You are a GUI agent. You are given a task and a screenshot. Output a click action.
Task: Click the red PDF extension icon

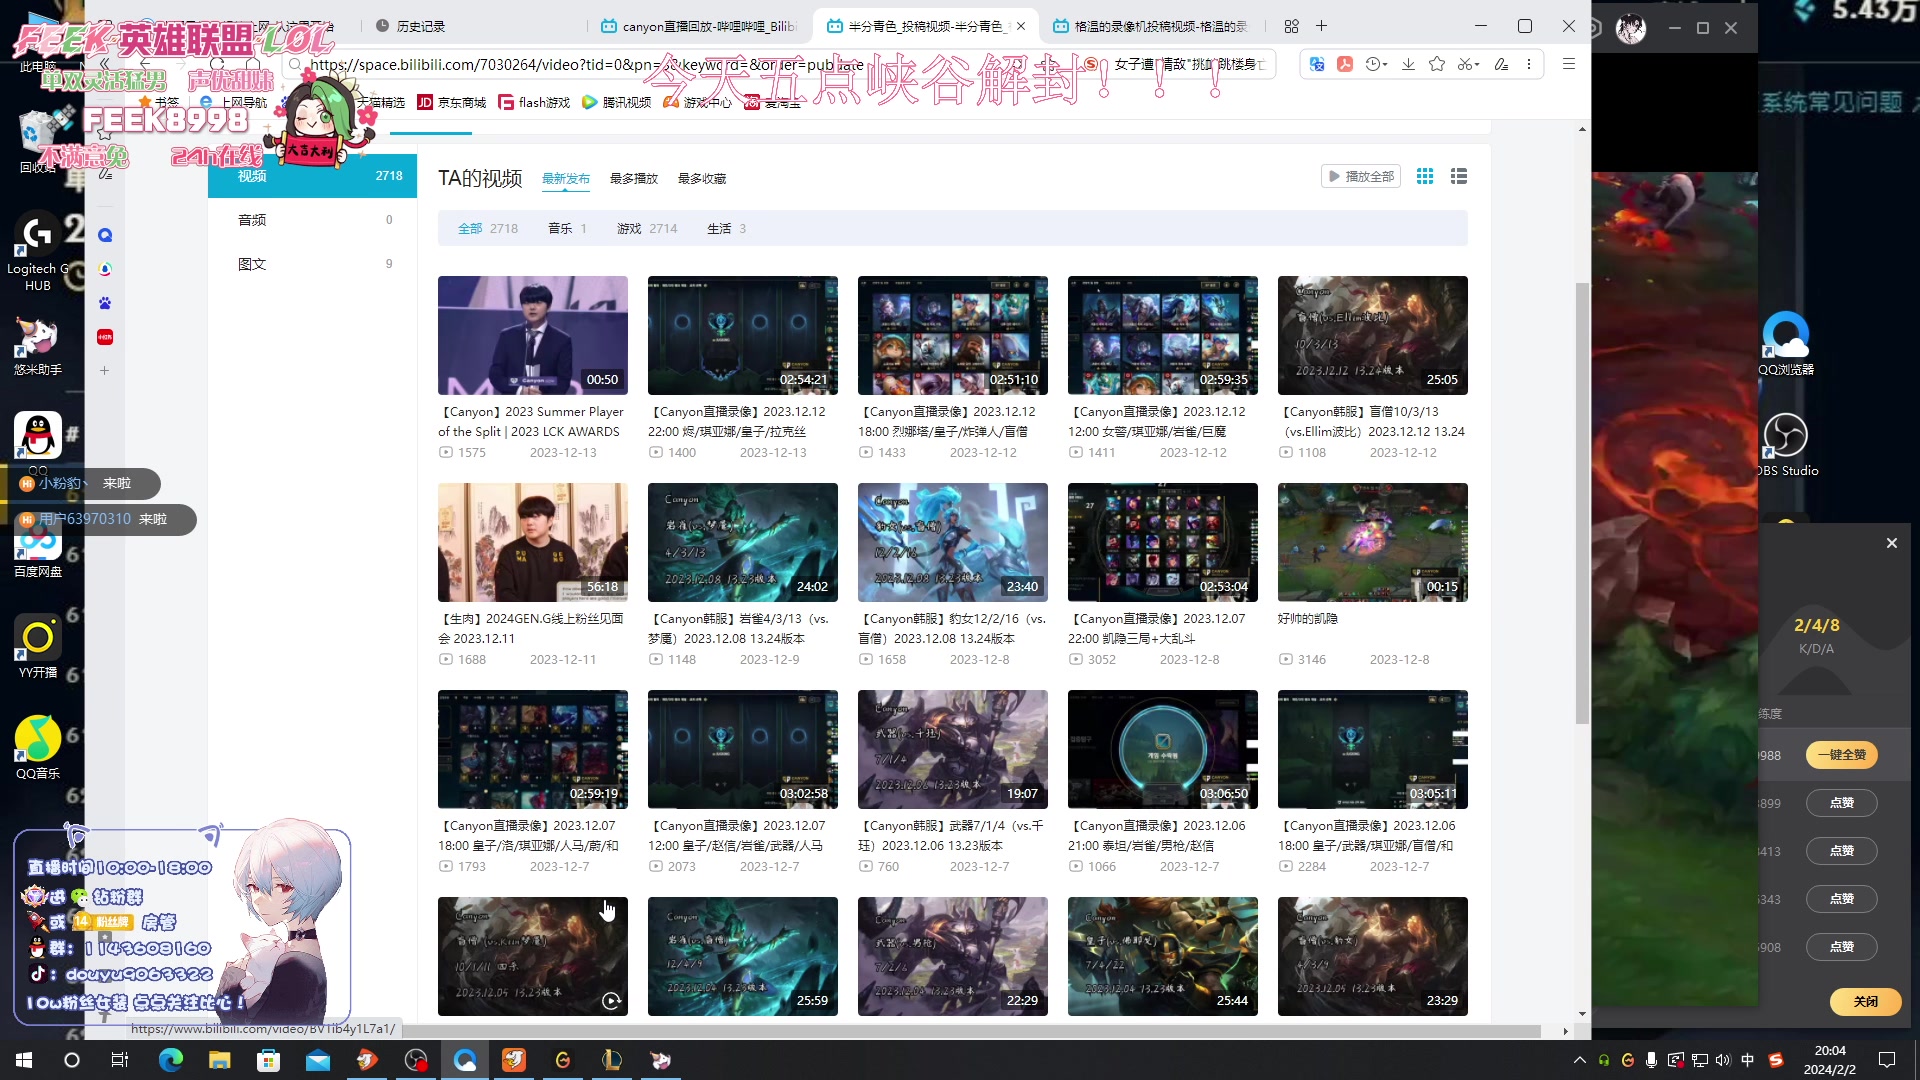tap(1345, 65)
